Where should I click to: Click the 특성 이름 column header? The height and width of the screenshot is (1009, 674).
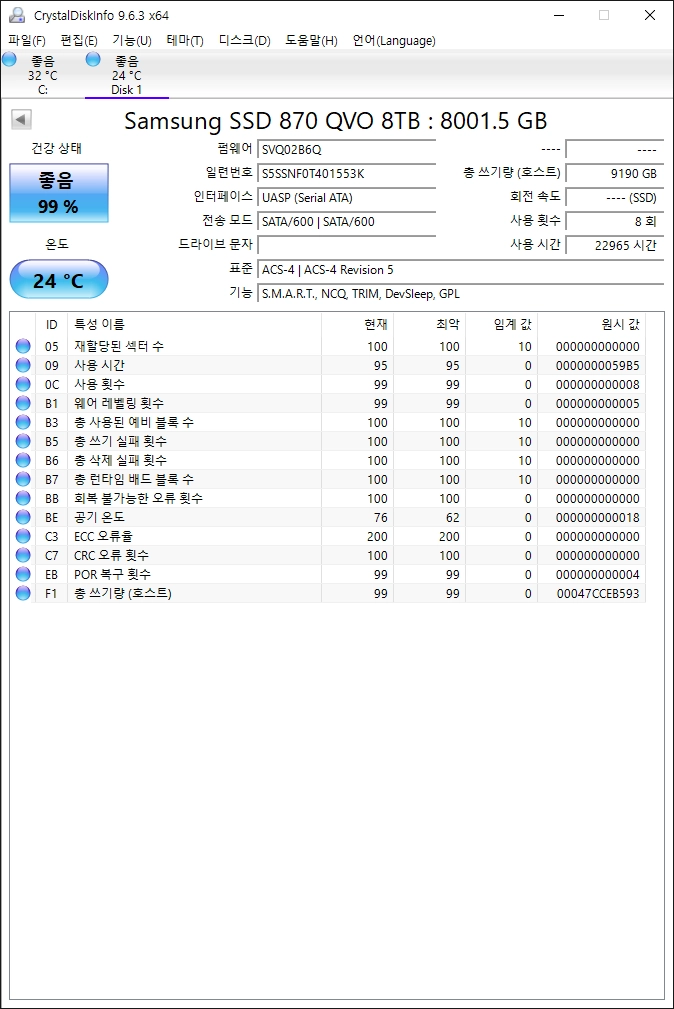[194, 324]
